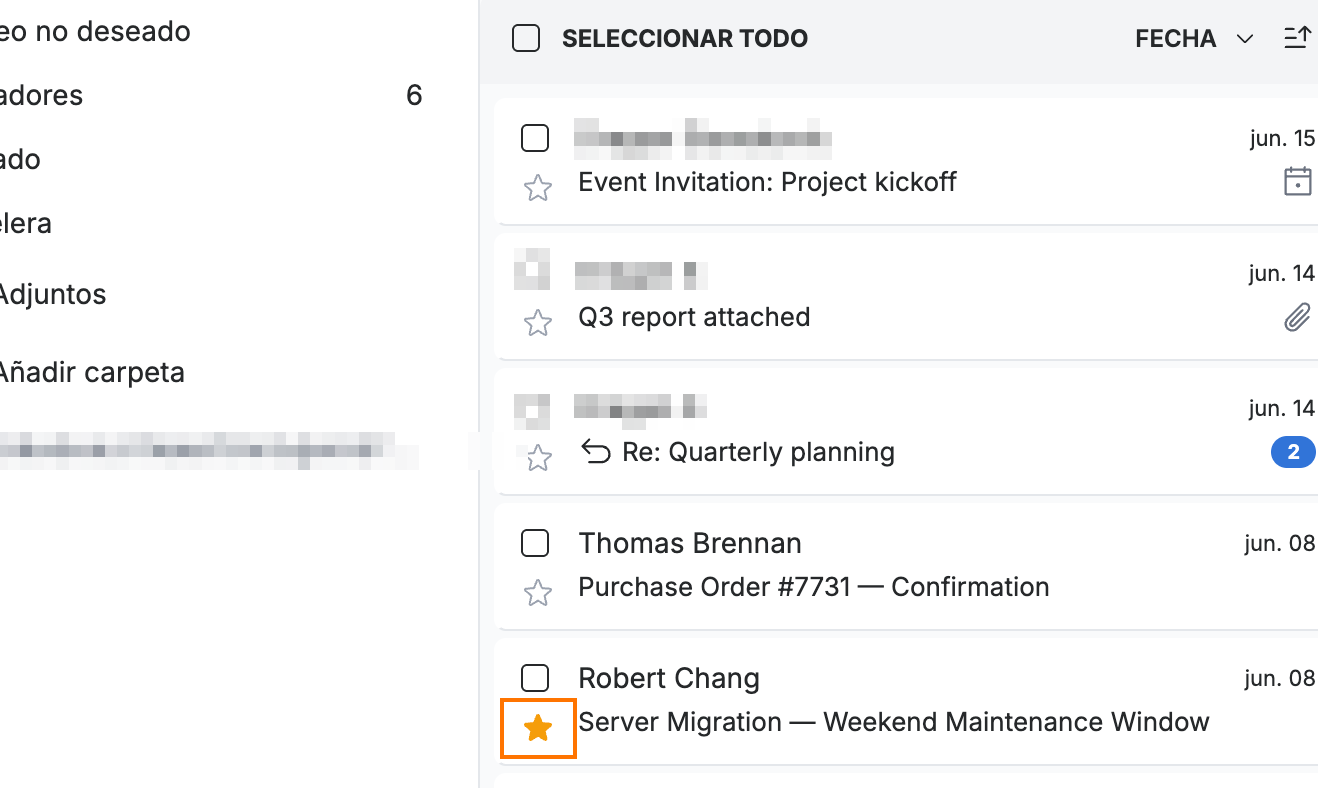Image resolution: width=1318 pixels, height=788 pixels.
Task: Select the Robert Chang email checkbox
Action: [x=535, y=678]
